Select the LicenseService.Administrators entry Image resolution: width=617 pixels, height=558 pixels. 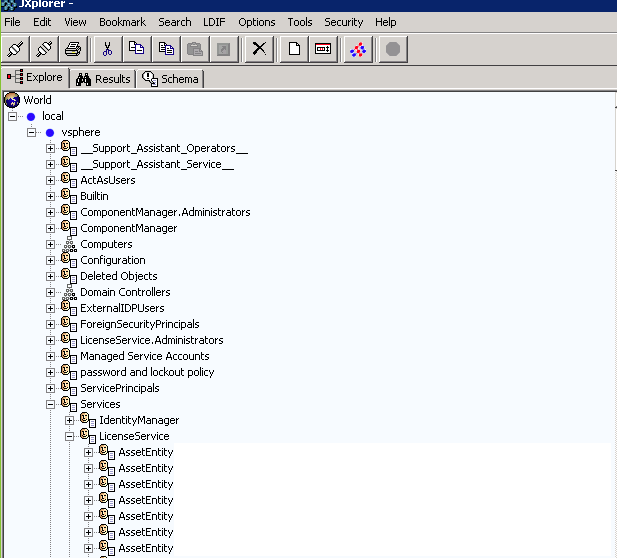pyautogui.click(x=152, y=340)
